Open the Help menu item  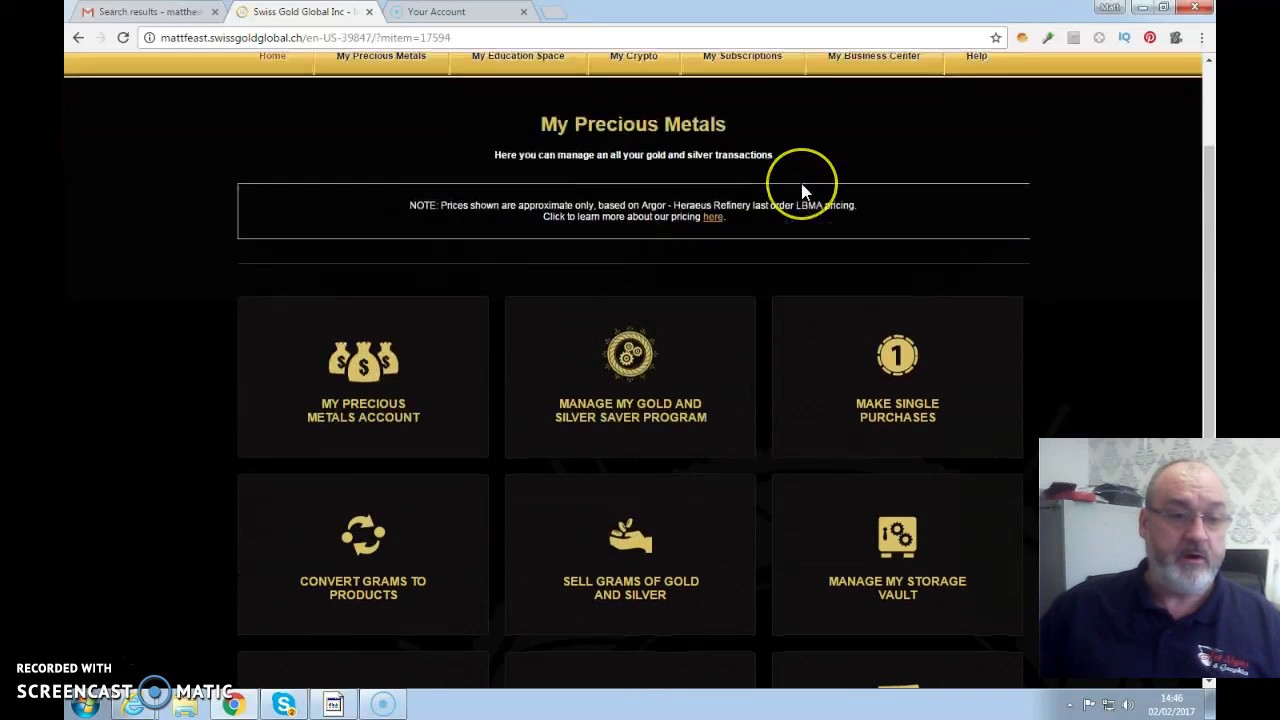tap(976, 56)
